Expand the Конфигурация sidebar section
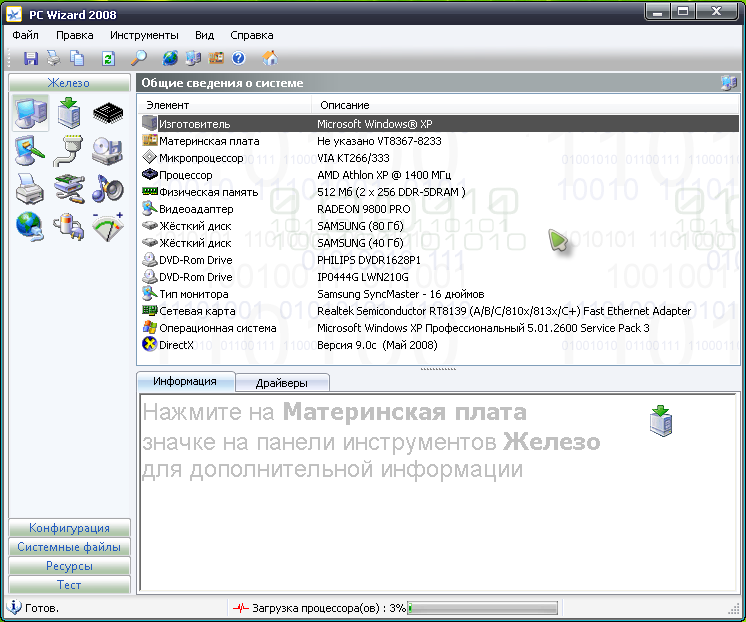746x622 pixels. (x=69, y=528)
